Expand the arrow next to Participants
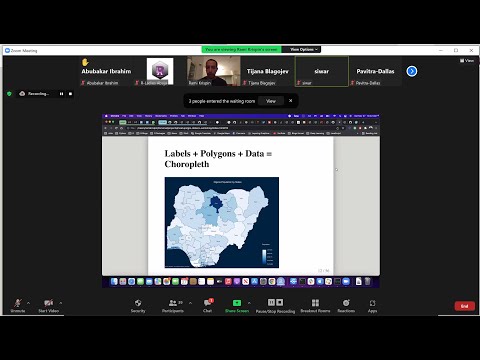The image size is (480, 360). point(190,303)
